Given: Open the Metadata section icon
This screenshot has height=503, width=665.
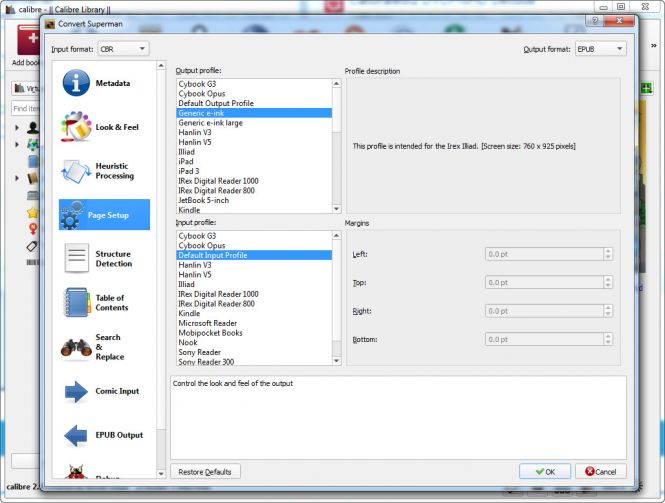Looking at the screenshot, I should [76, 83].
